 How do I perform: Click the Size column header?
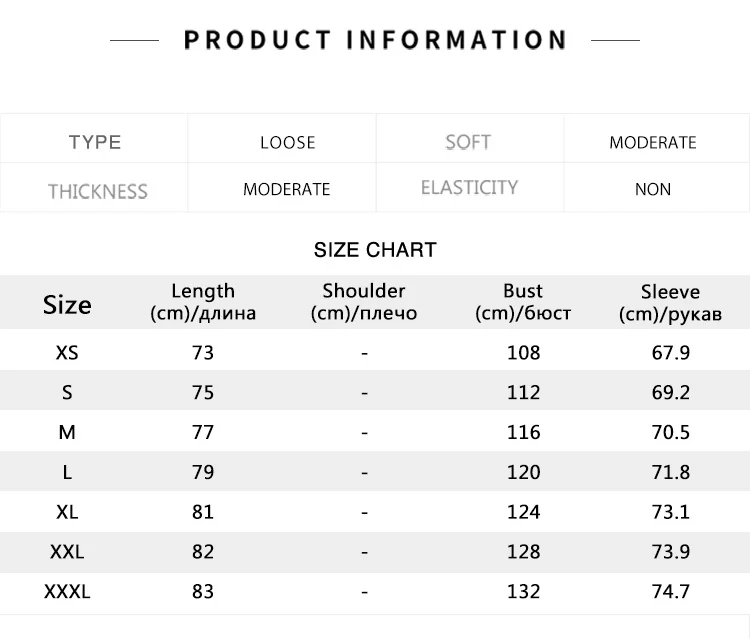pos(67,304)
